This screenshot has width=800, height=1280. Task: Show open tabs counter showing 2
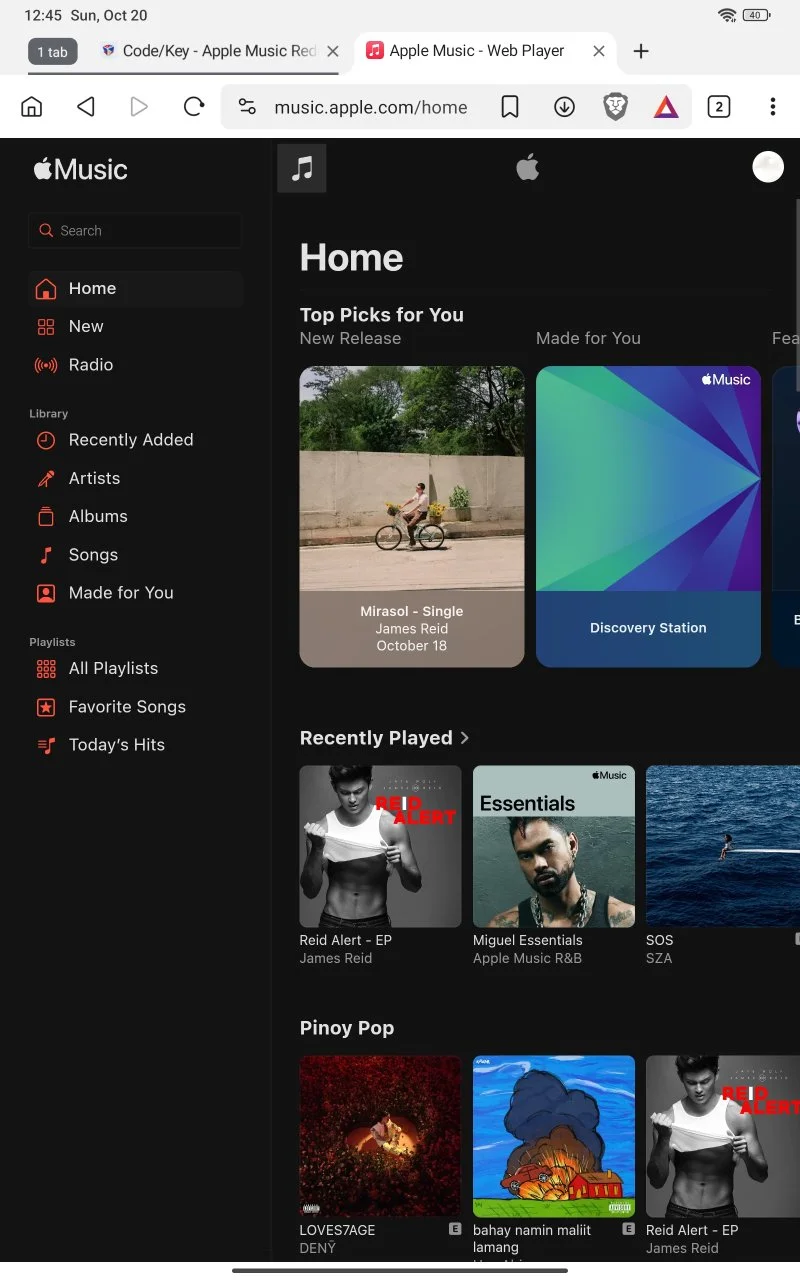pyautogui.click(x=719, y=107)
